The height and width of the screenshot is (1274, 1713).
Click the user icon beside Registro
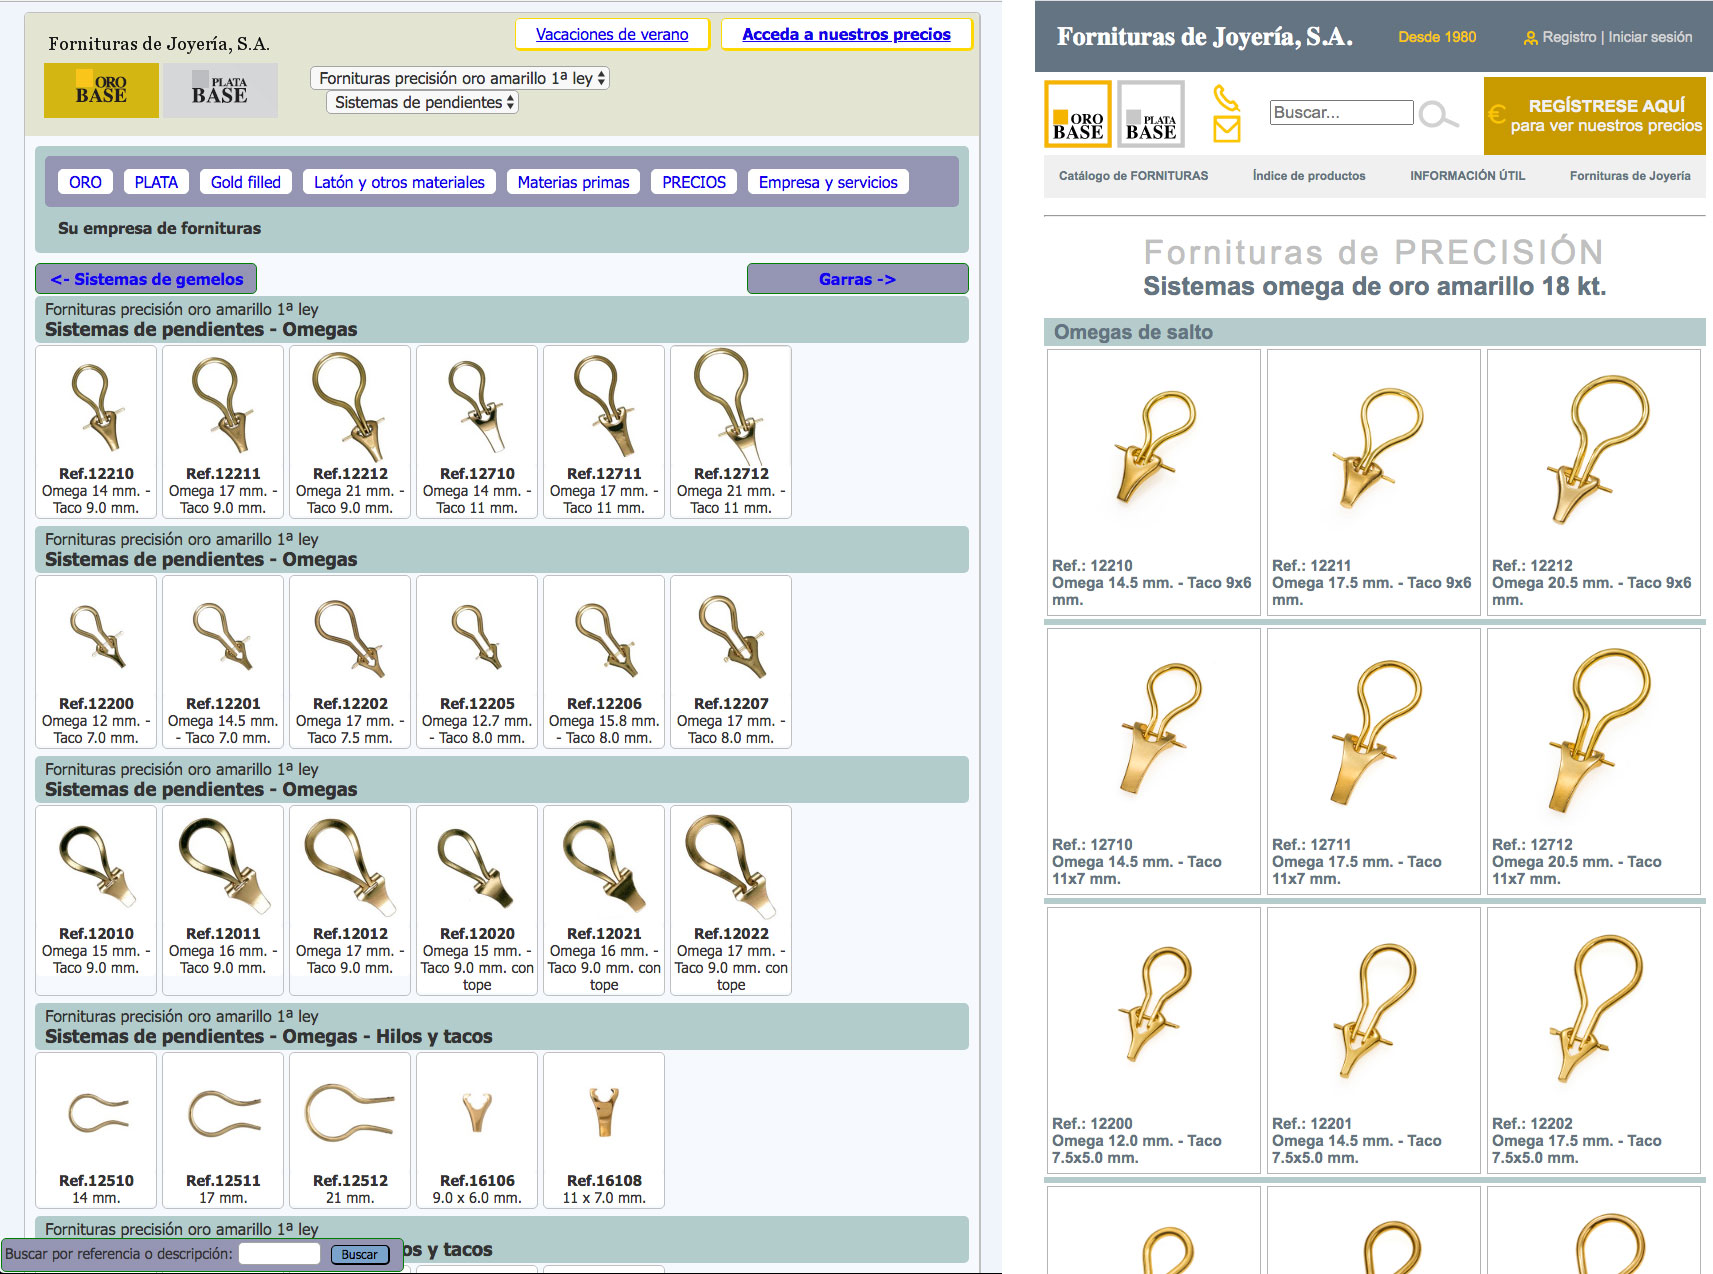click(1530, 38)
